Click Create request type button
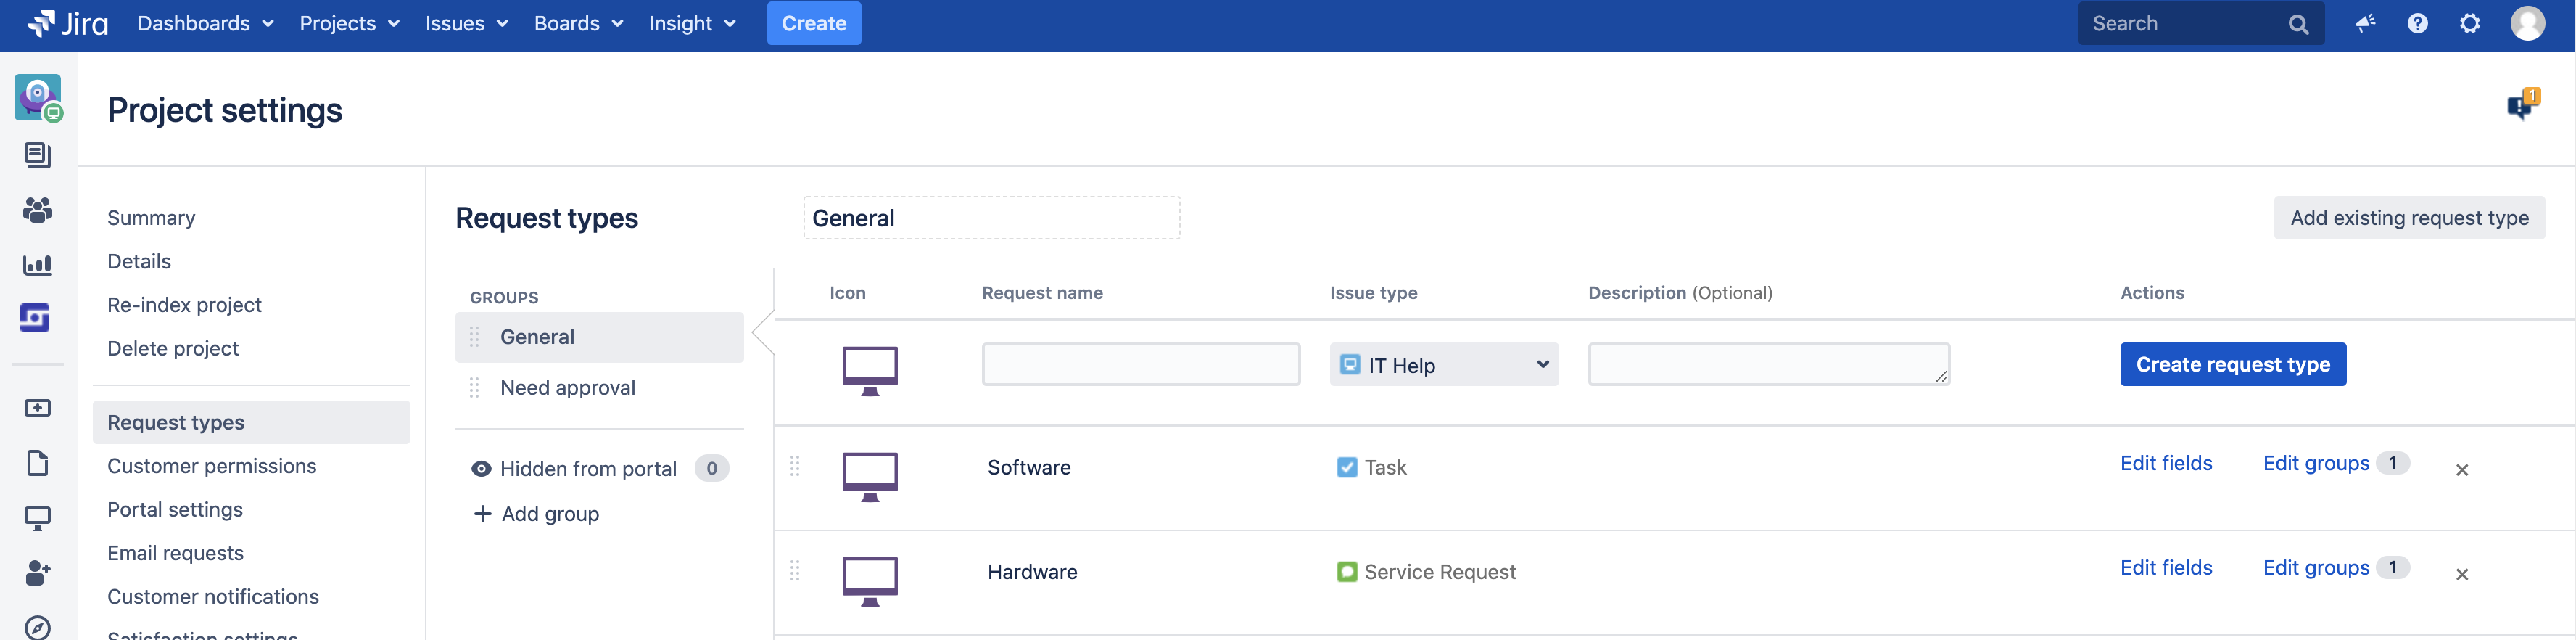 (x=2232, y=364)
